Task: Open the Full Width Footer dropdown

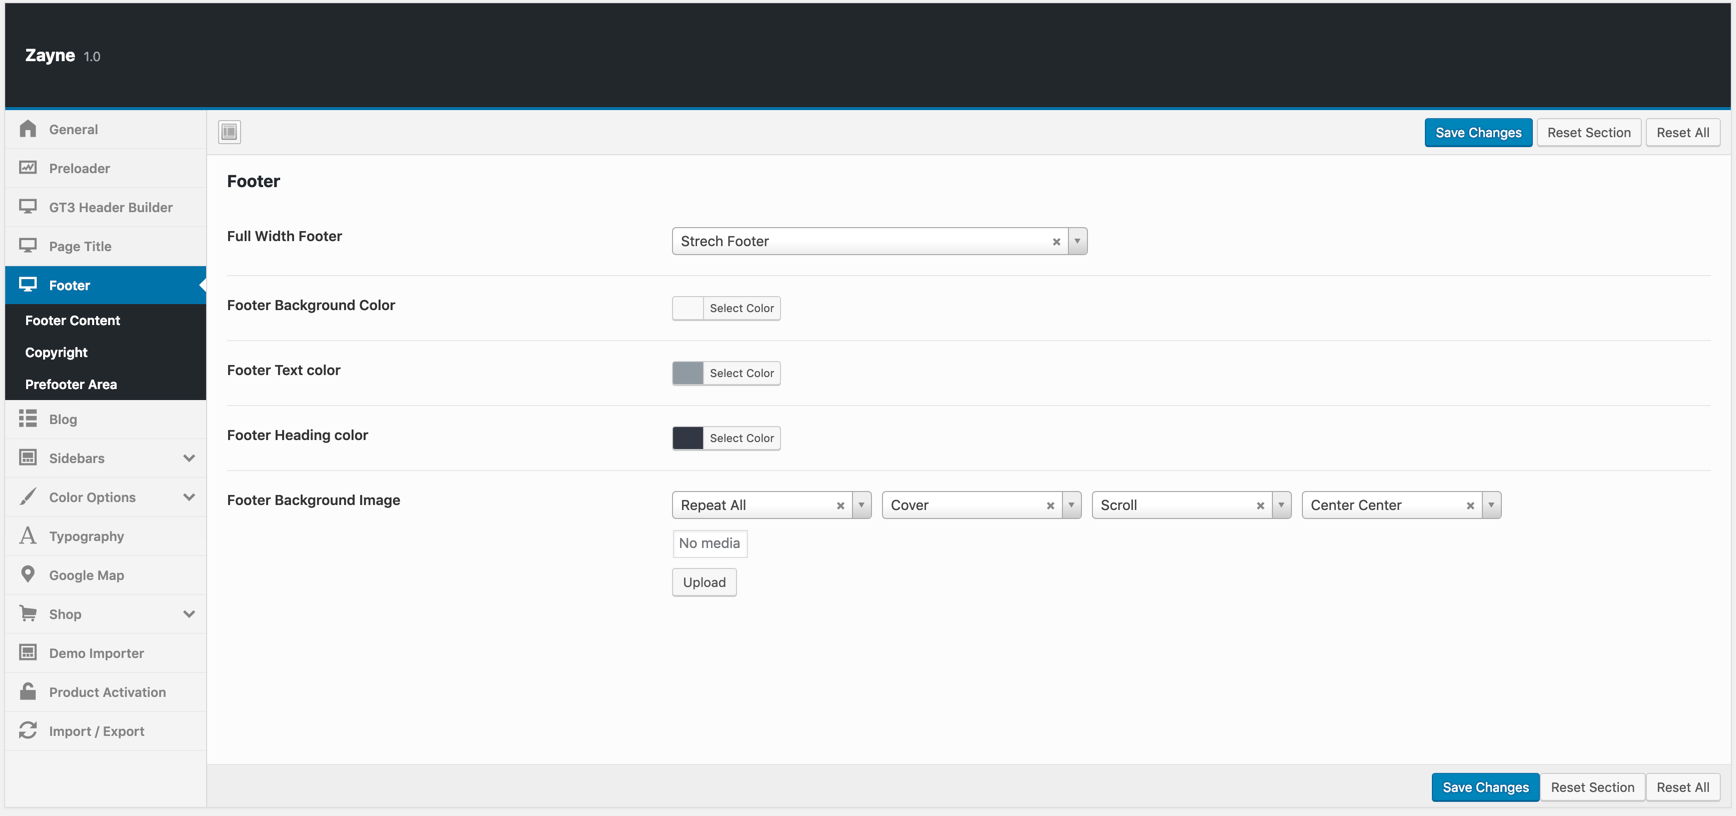Action: click(1077, 241)
